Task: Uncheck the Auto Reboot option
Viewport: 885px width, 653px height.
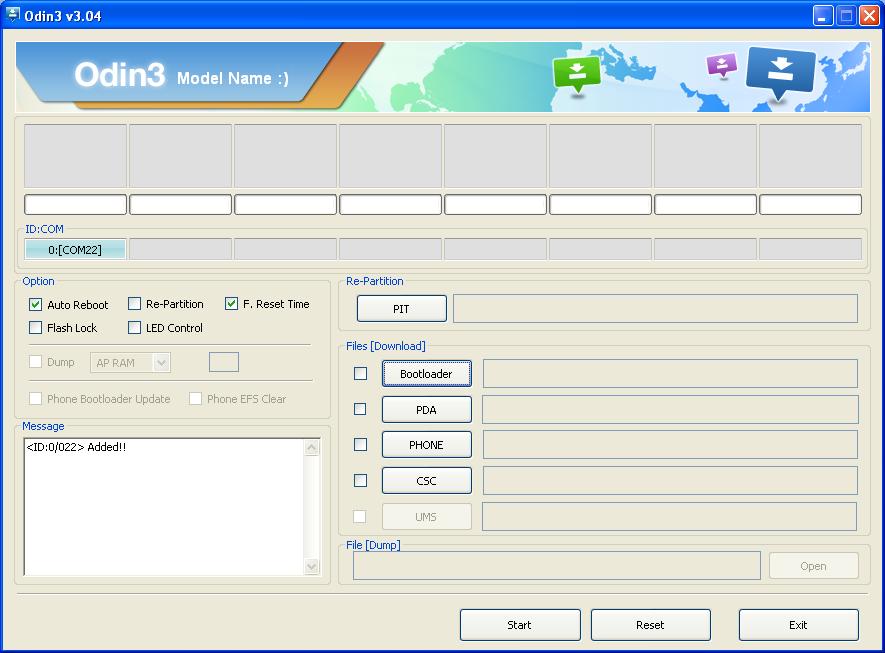Action: [x=36, y=305]
